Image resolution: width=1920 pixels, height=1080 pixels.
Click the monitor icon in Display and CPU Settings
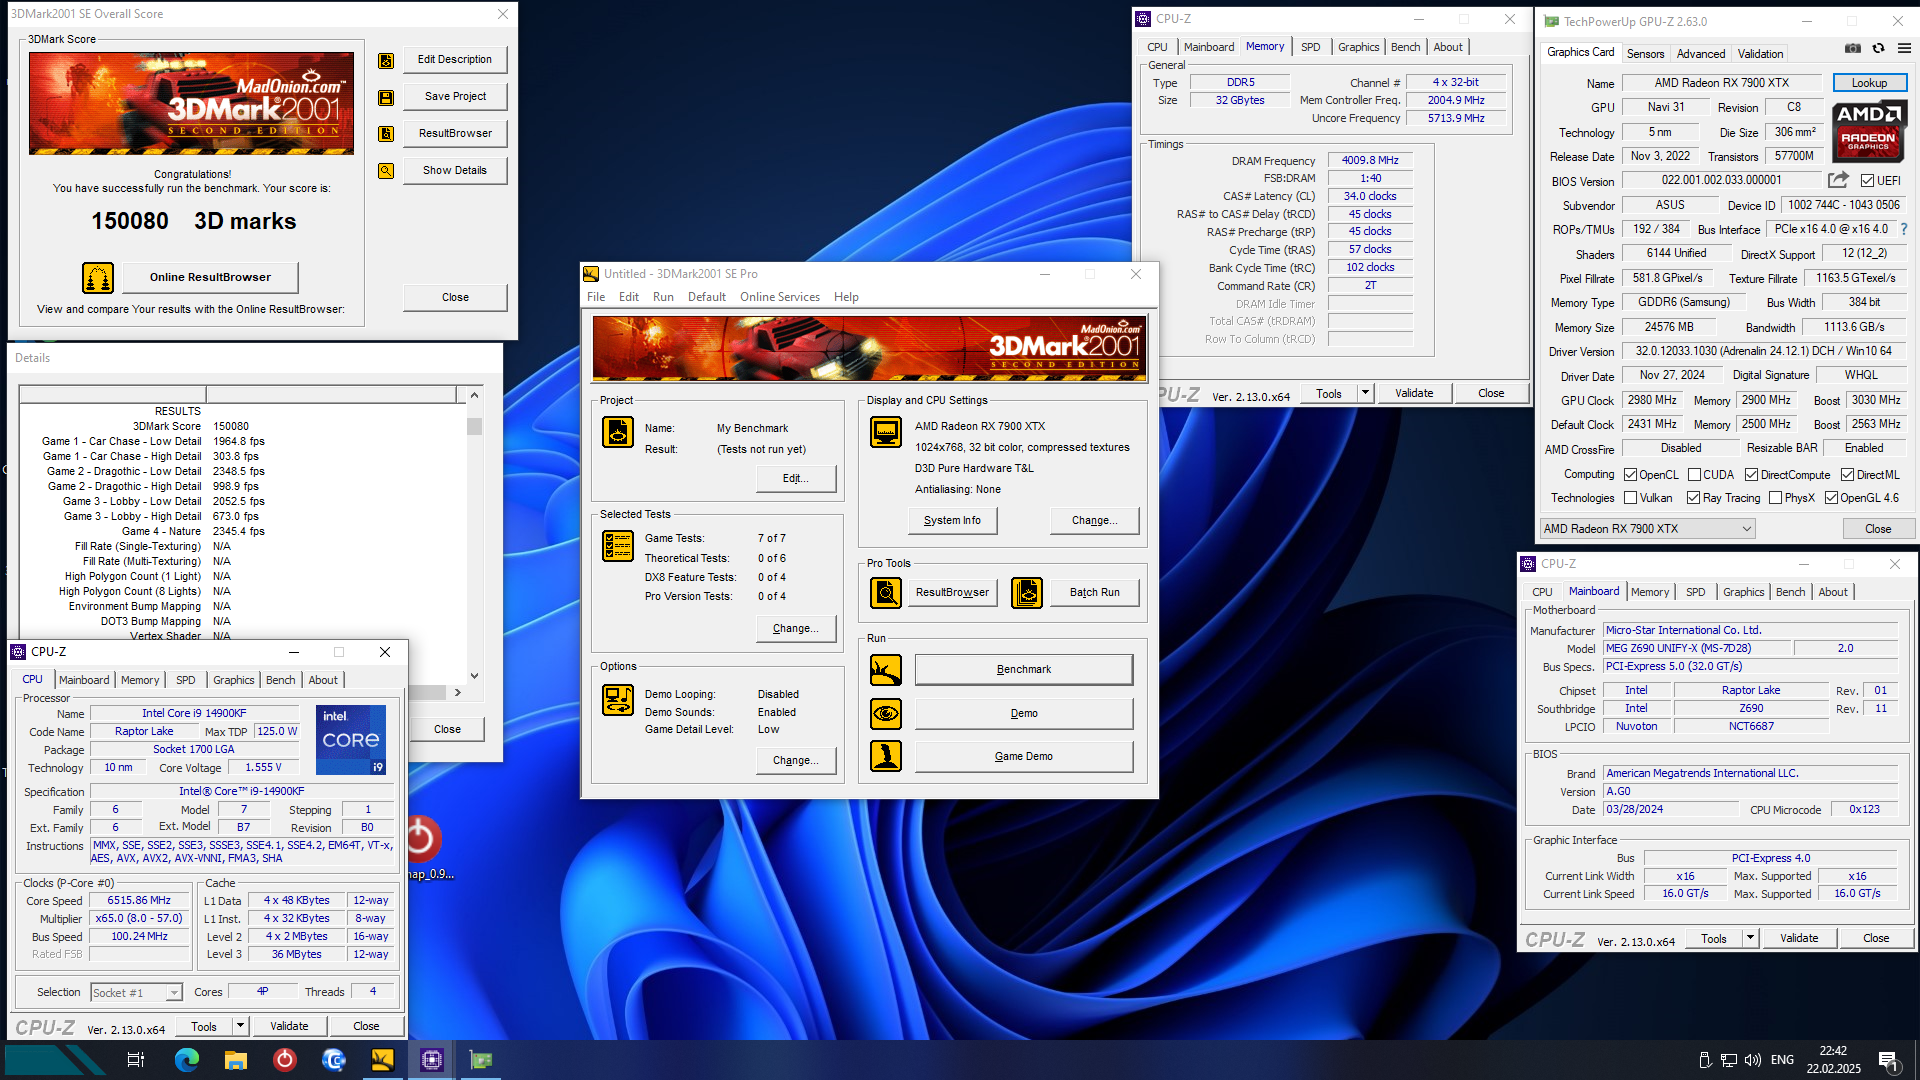[x=886, y=432]
